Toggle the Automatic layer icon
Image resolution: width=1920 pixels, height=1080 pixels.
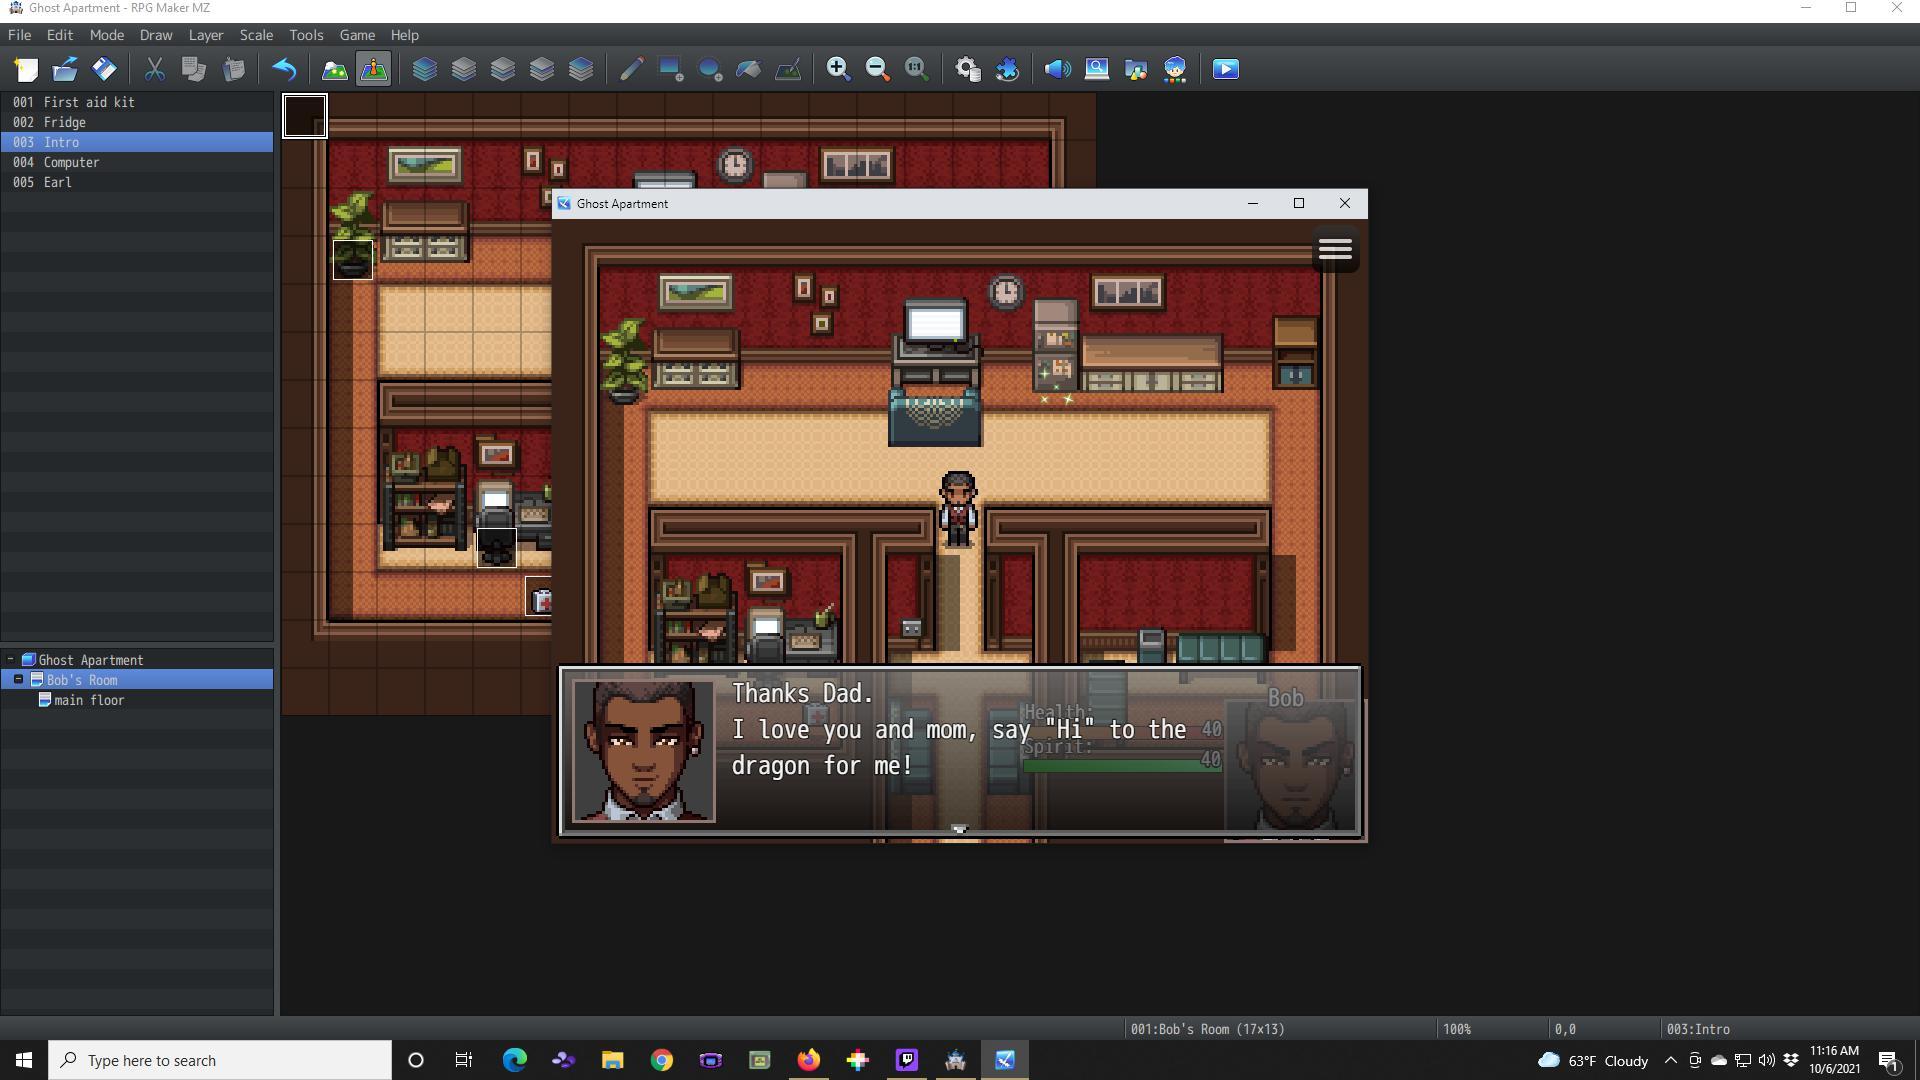pos(424,69)
